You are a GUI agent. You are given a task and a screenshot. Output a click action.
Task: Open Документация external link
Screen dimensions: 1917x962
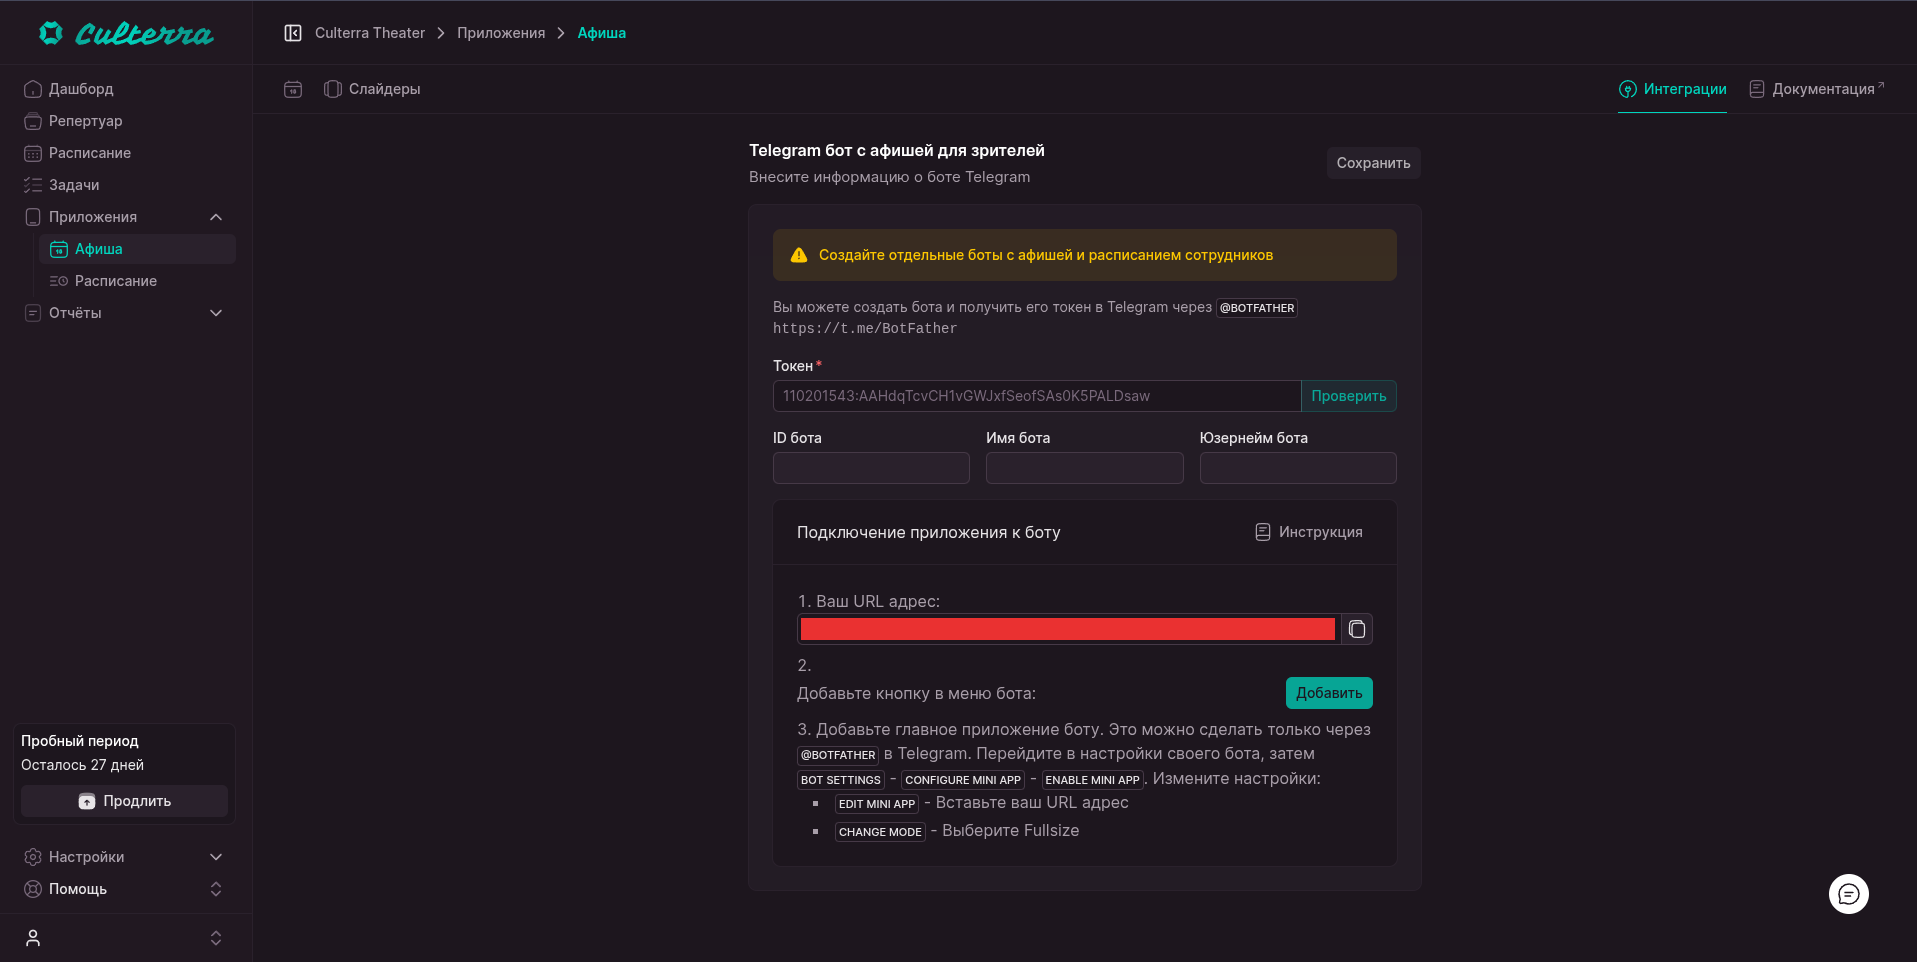click(1816, 89)
